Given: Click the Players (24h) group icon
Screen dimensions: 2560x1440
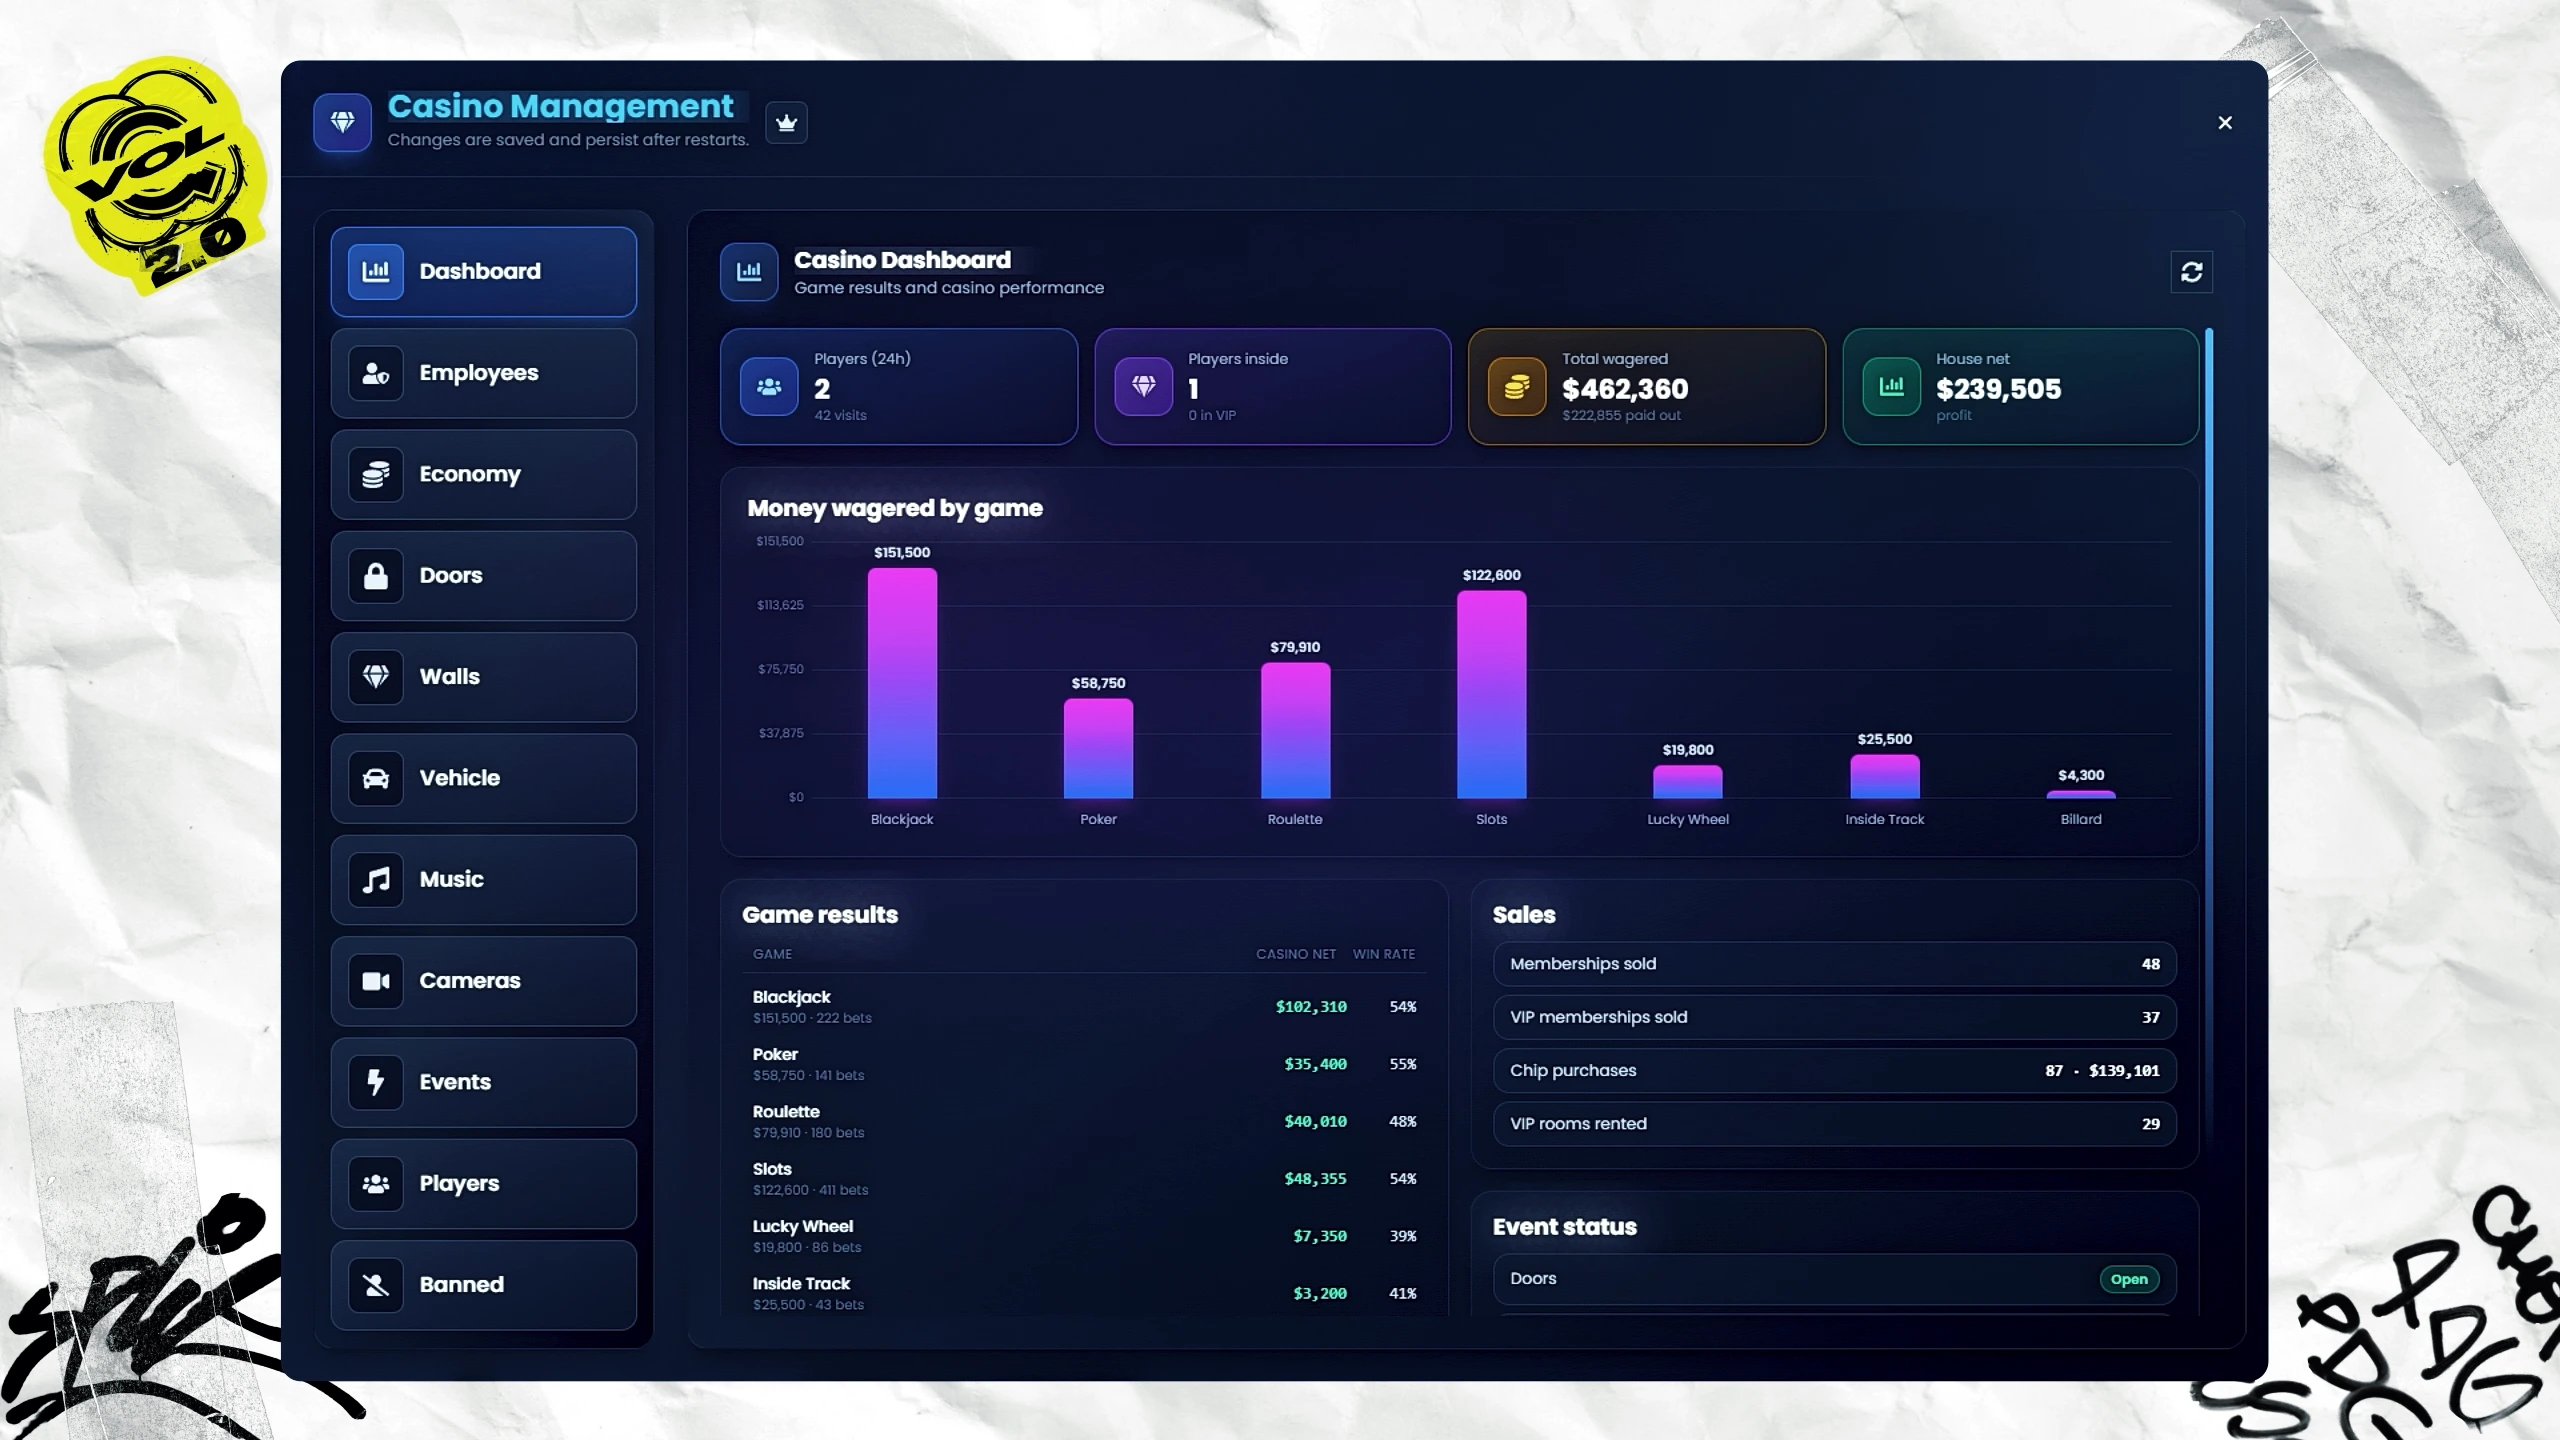Looking at the screenshot, I should click(769, 387).
